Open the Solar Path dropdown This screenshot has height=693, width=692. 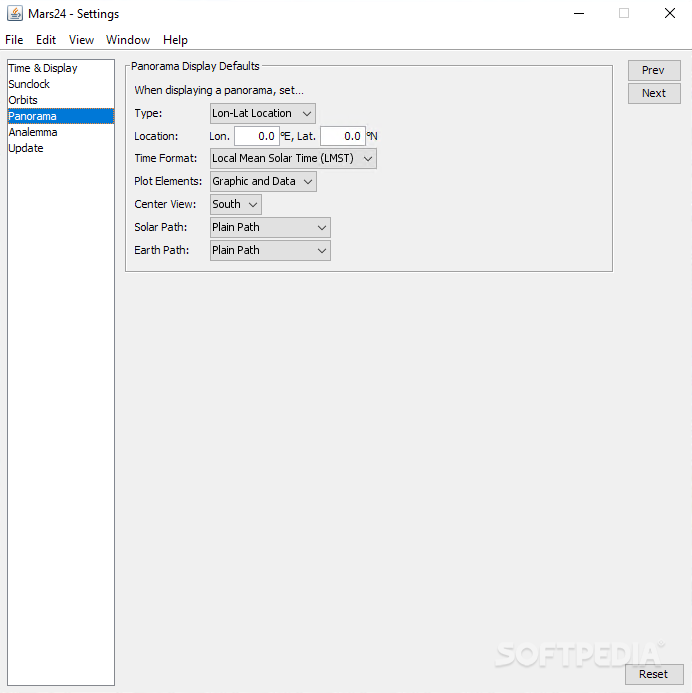(x=270, y=228)
